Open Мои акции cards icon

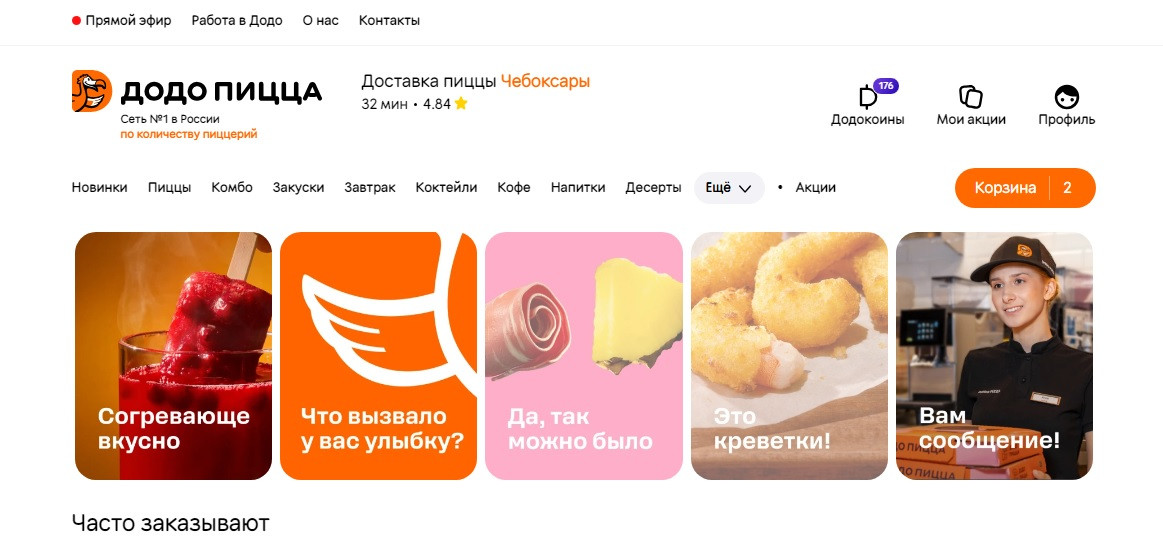(971, 96)
